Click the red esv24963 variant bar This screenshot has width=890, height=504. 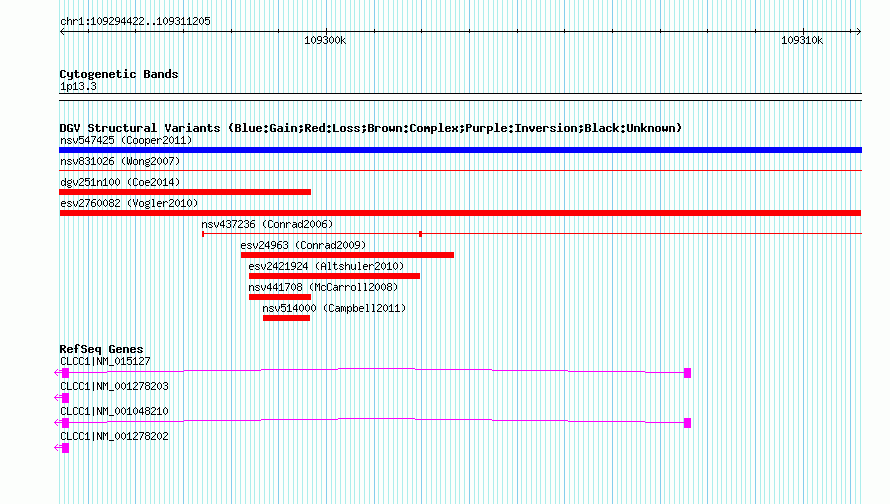click(347, 255)
